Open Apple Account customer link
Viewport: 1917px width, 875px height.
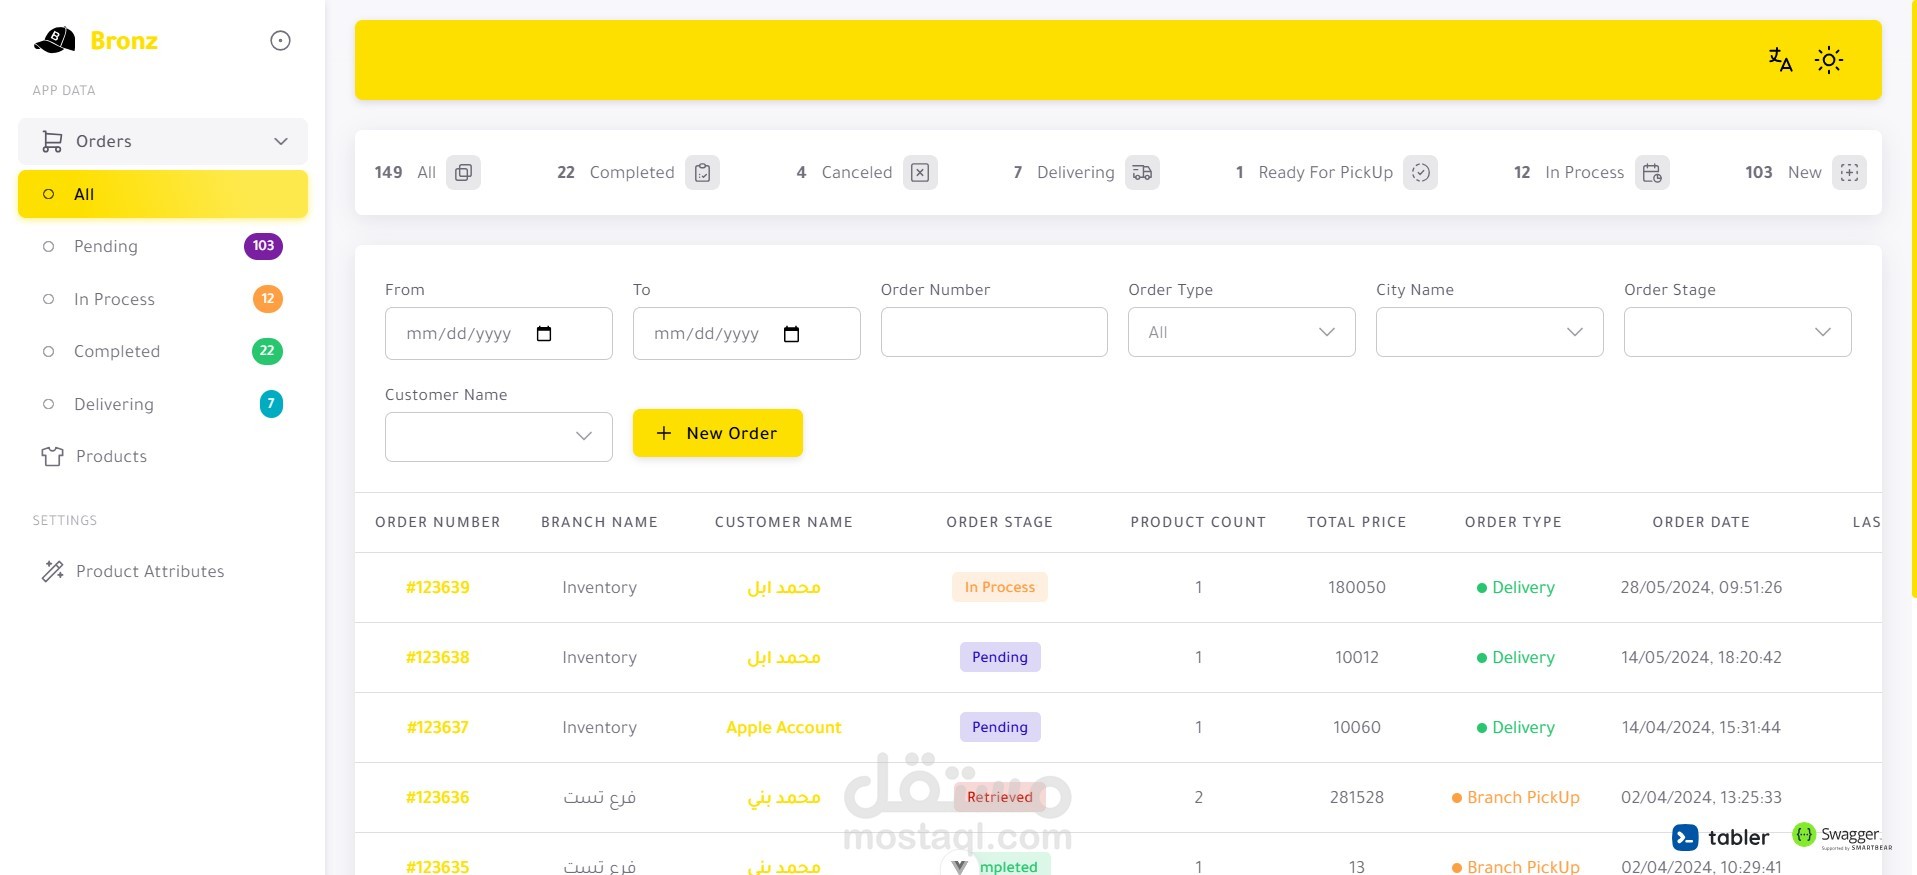[x=784, y=727]
